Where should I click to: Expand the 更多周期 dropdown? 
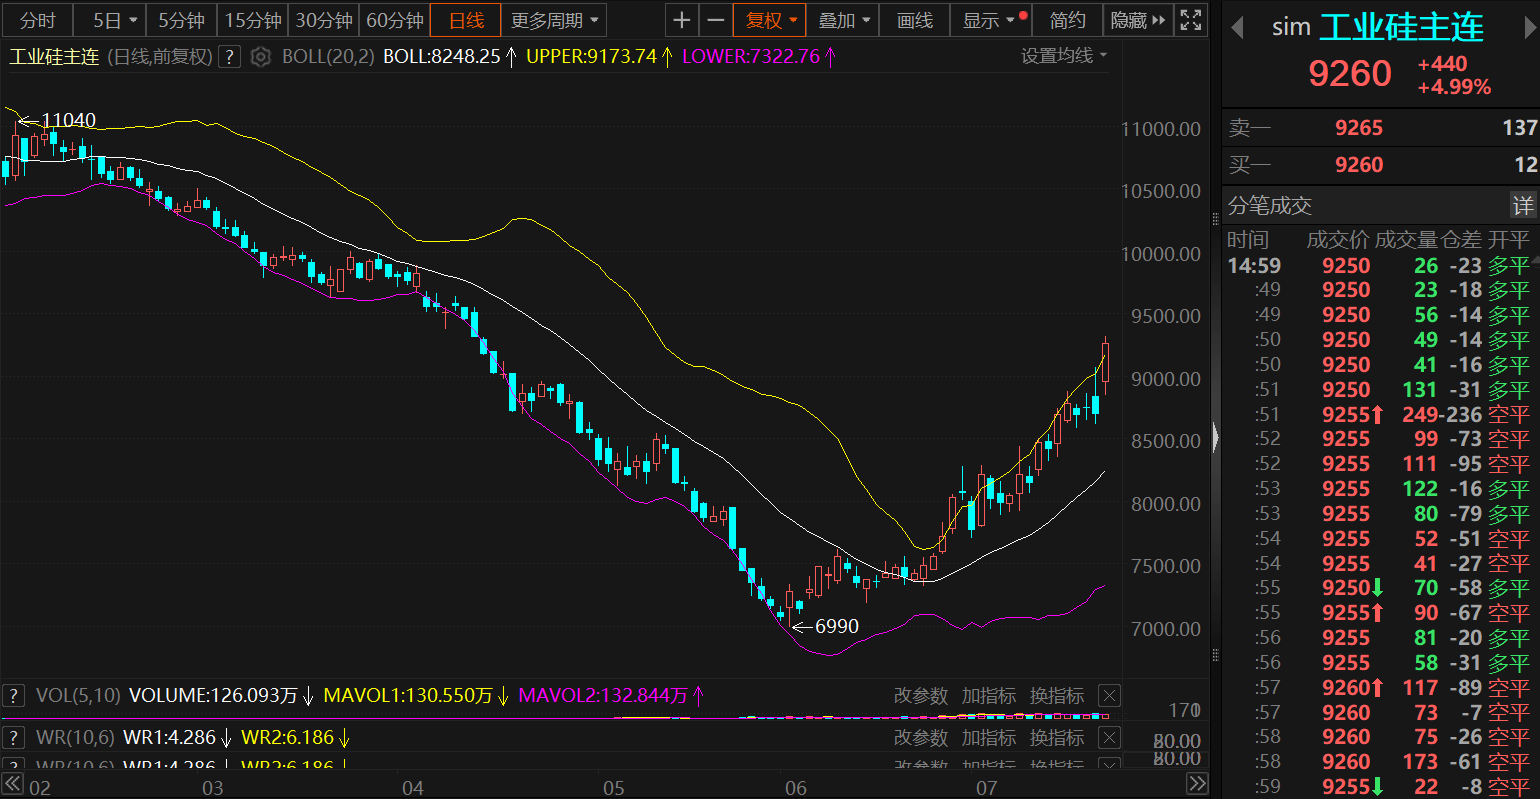tap(555, 20)
